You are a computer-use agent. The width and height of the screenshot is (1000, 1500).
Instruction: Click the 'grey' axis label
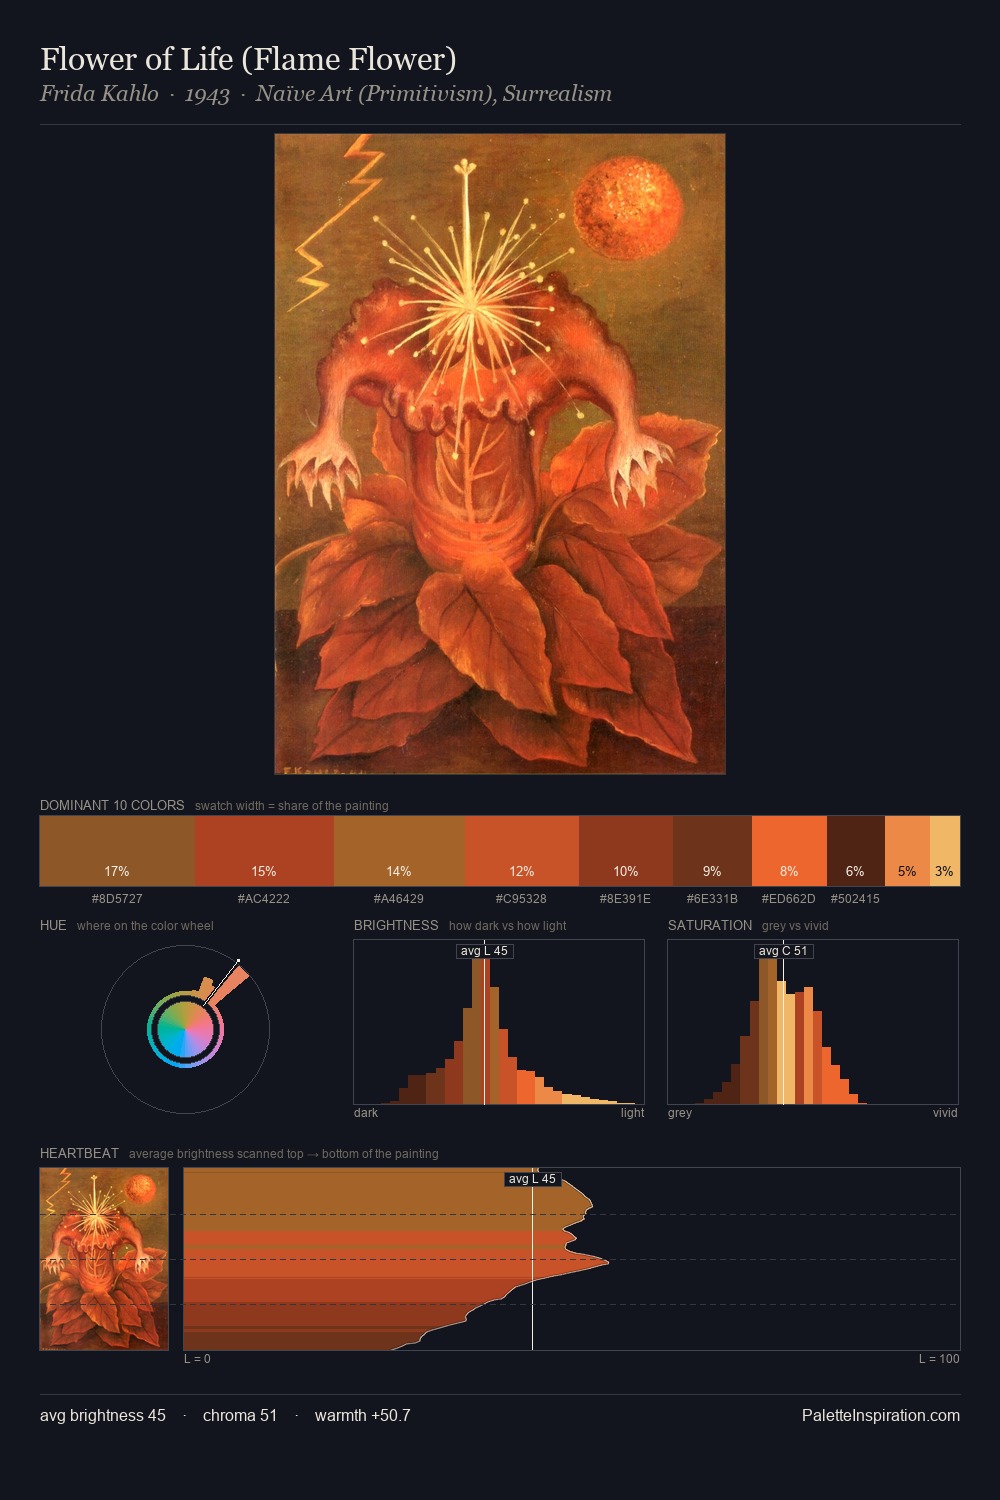680,1113
